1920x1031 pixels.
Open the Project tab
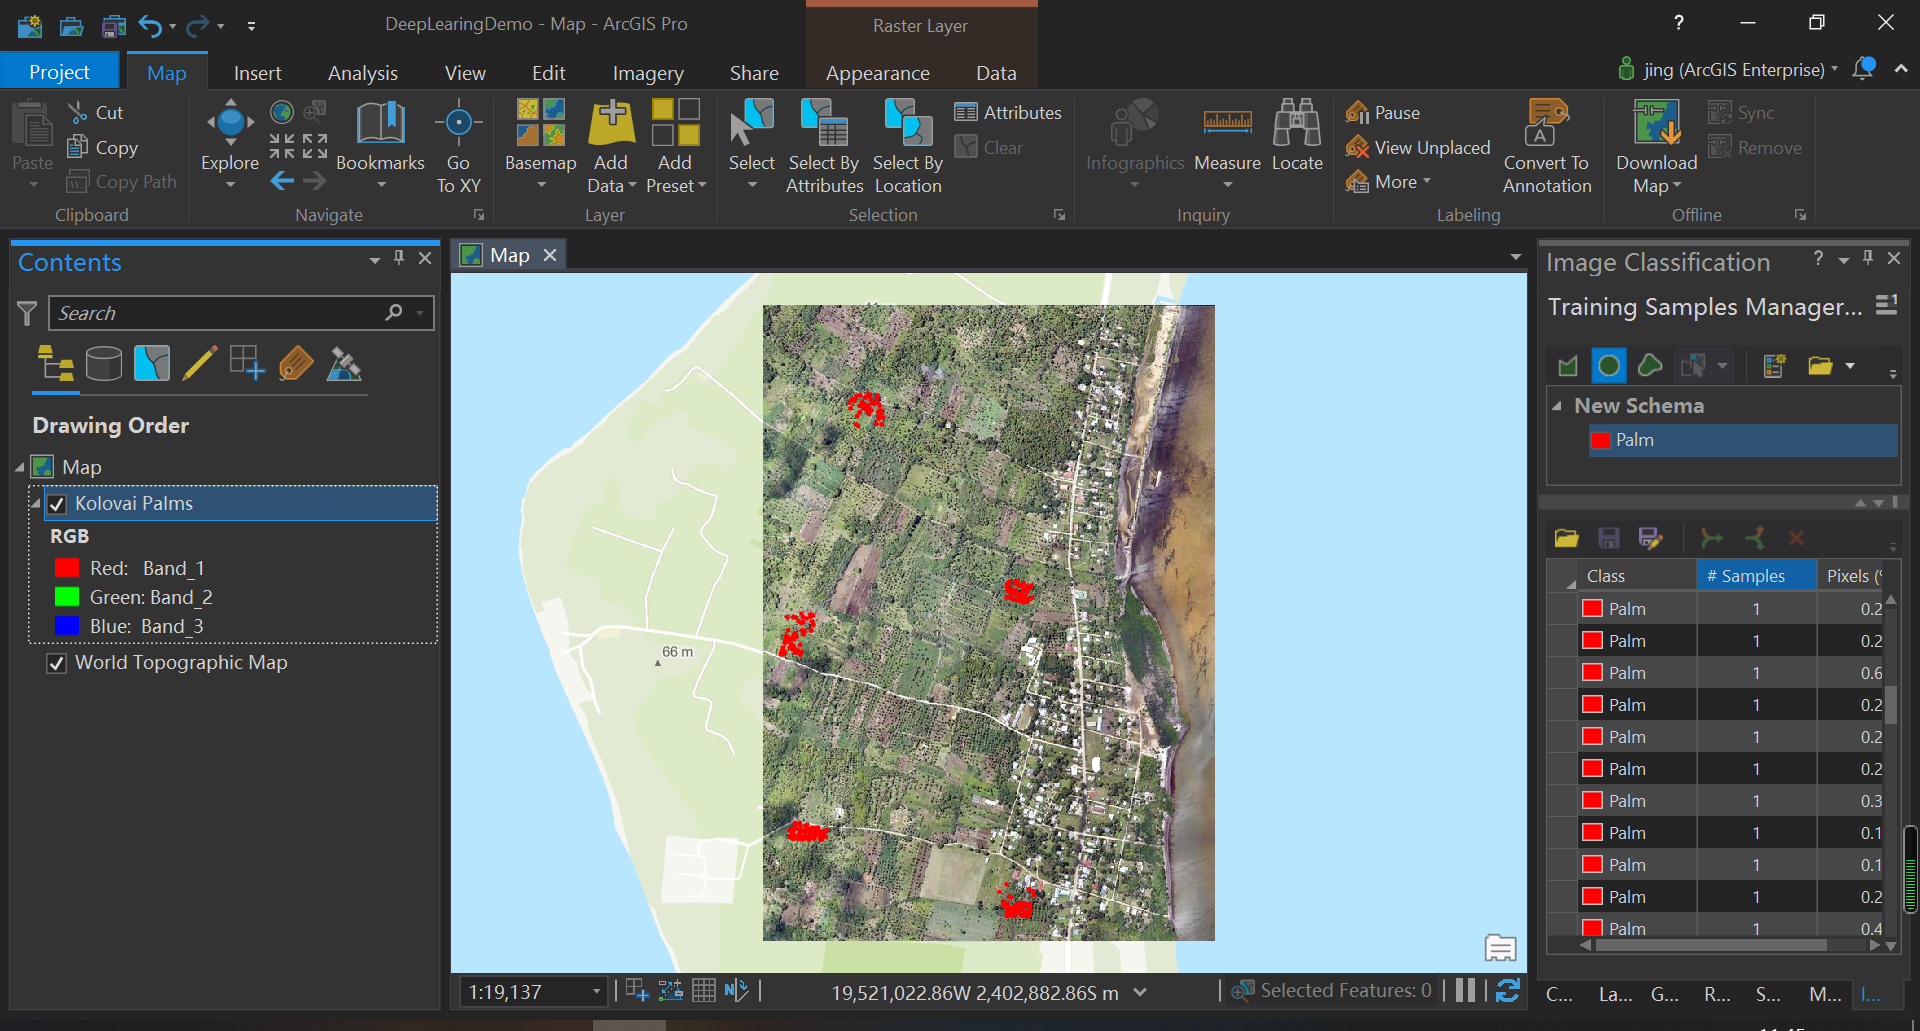click(59, 72)
